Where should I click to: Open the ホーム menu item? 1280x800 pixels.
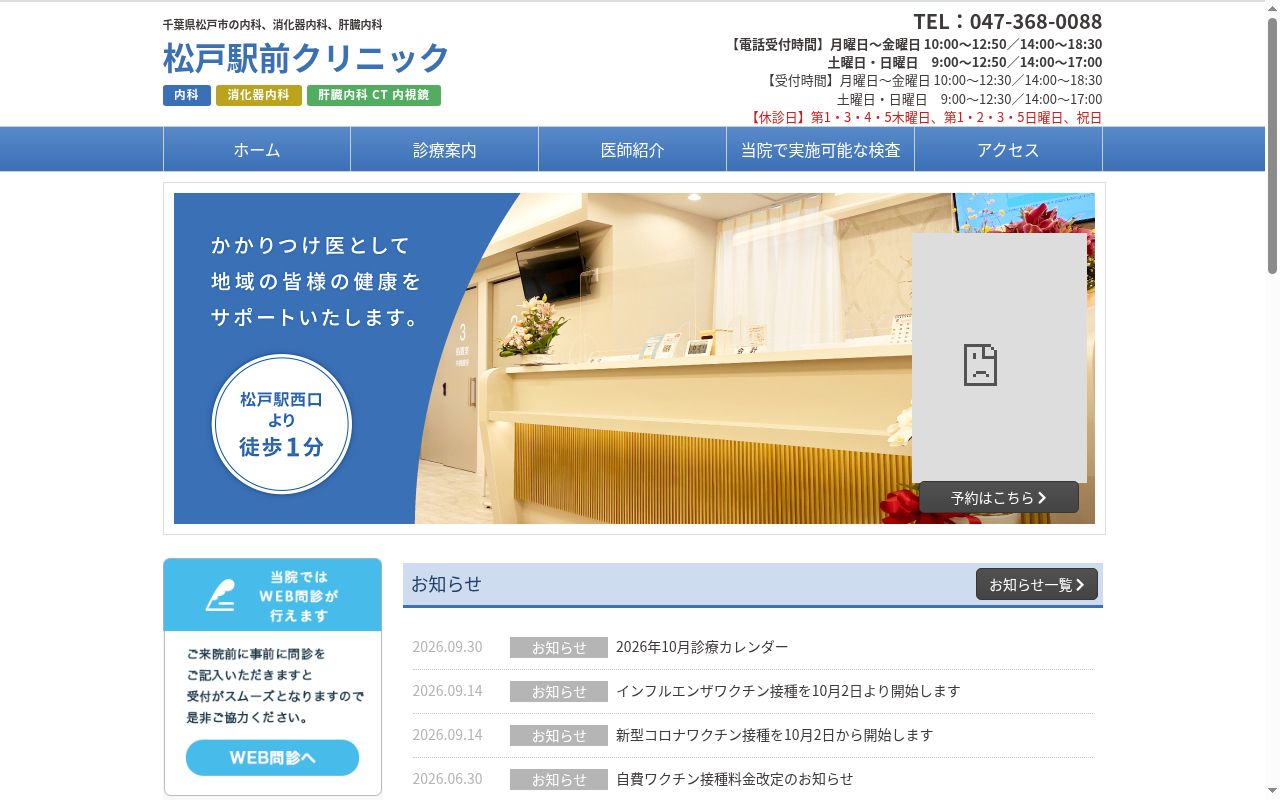pos(257,150)
